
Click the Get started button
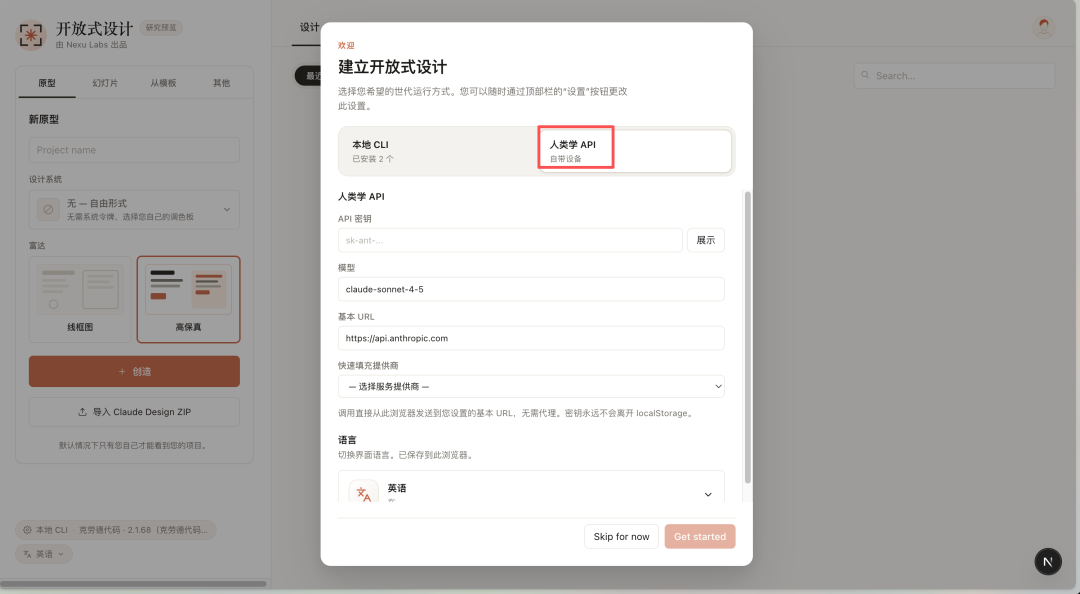tap(700, 537)
